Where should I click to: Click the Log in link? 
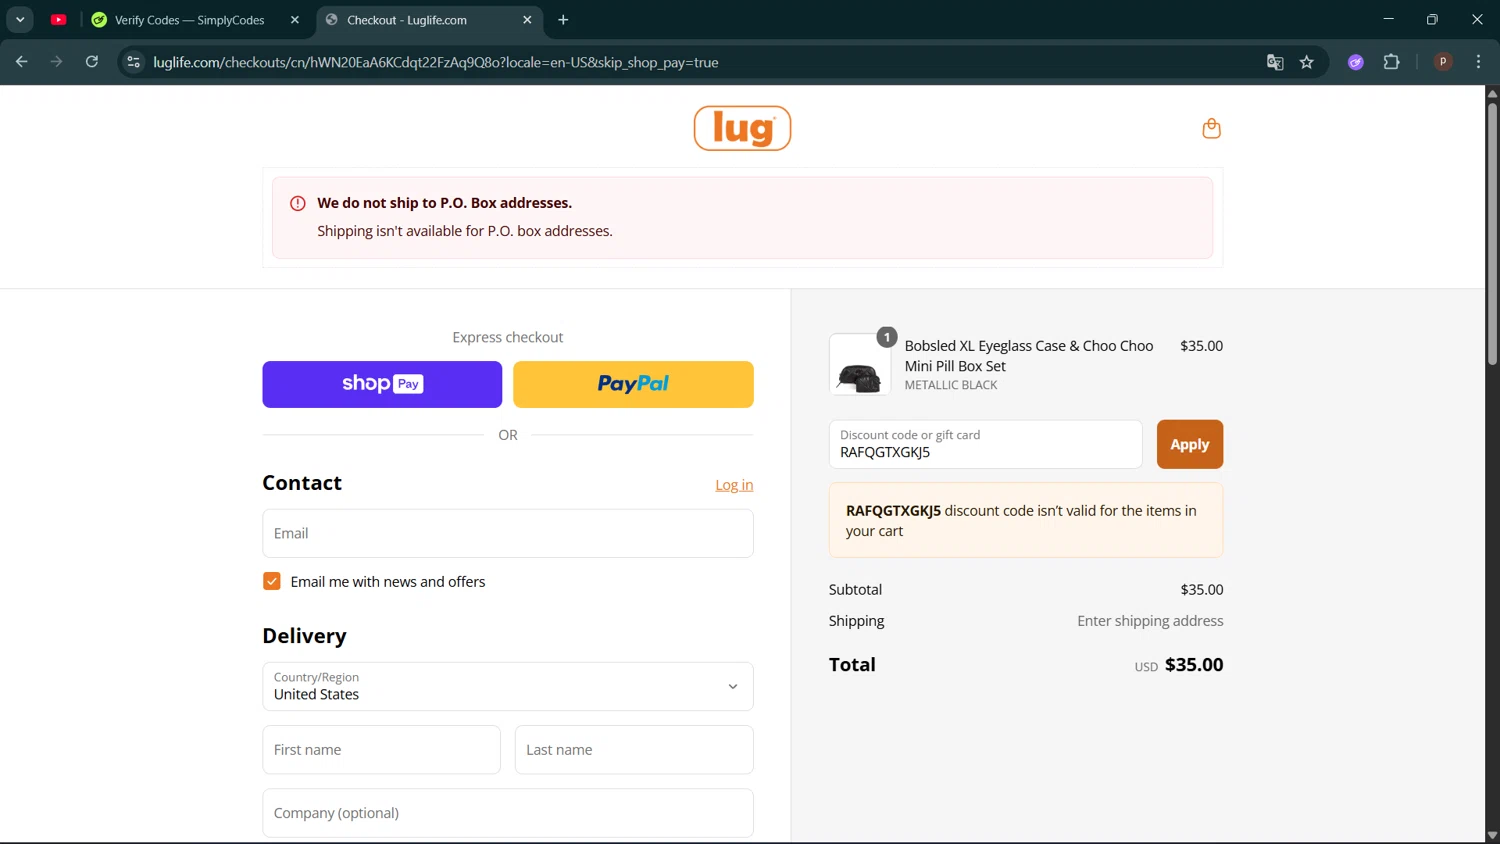[734, 485]
